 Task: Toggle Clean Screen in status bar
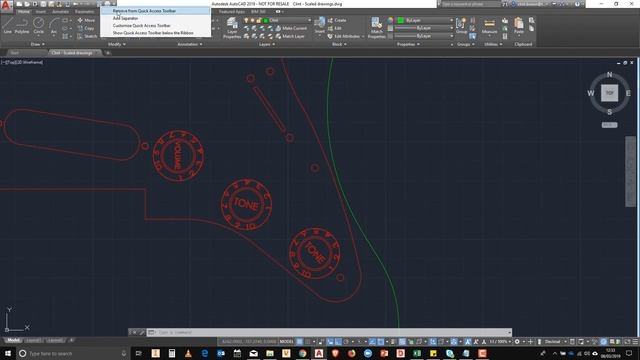[627, 342]
